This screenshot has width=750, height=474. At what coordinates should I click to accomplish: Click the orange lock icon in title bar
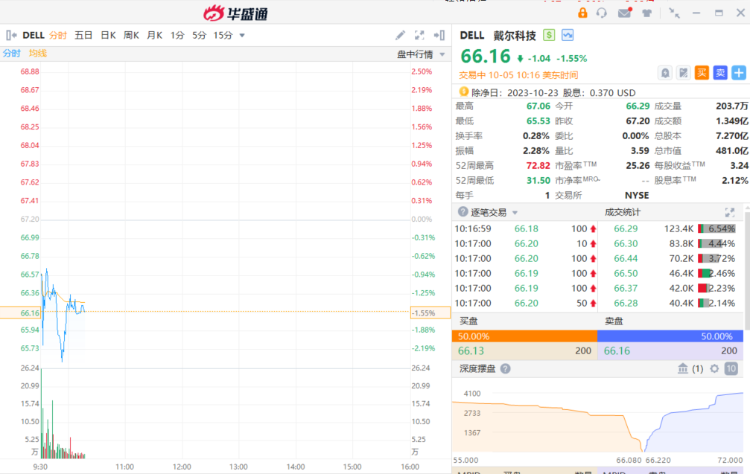(x=582, y=13)
